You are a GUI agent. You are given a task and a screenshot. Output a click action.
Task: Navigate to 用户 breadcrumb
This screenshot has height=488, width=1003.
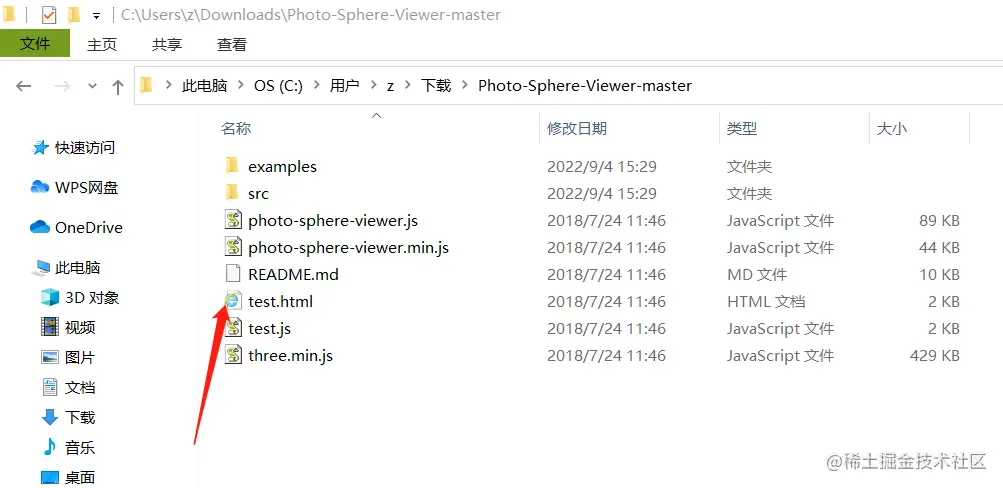(x=345, y=86)
